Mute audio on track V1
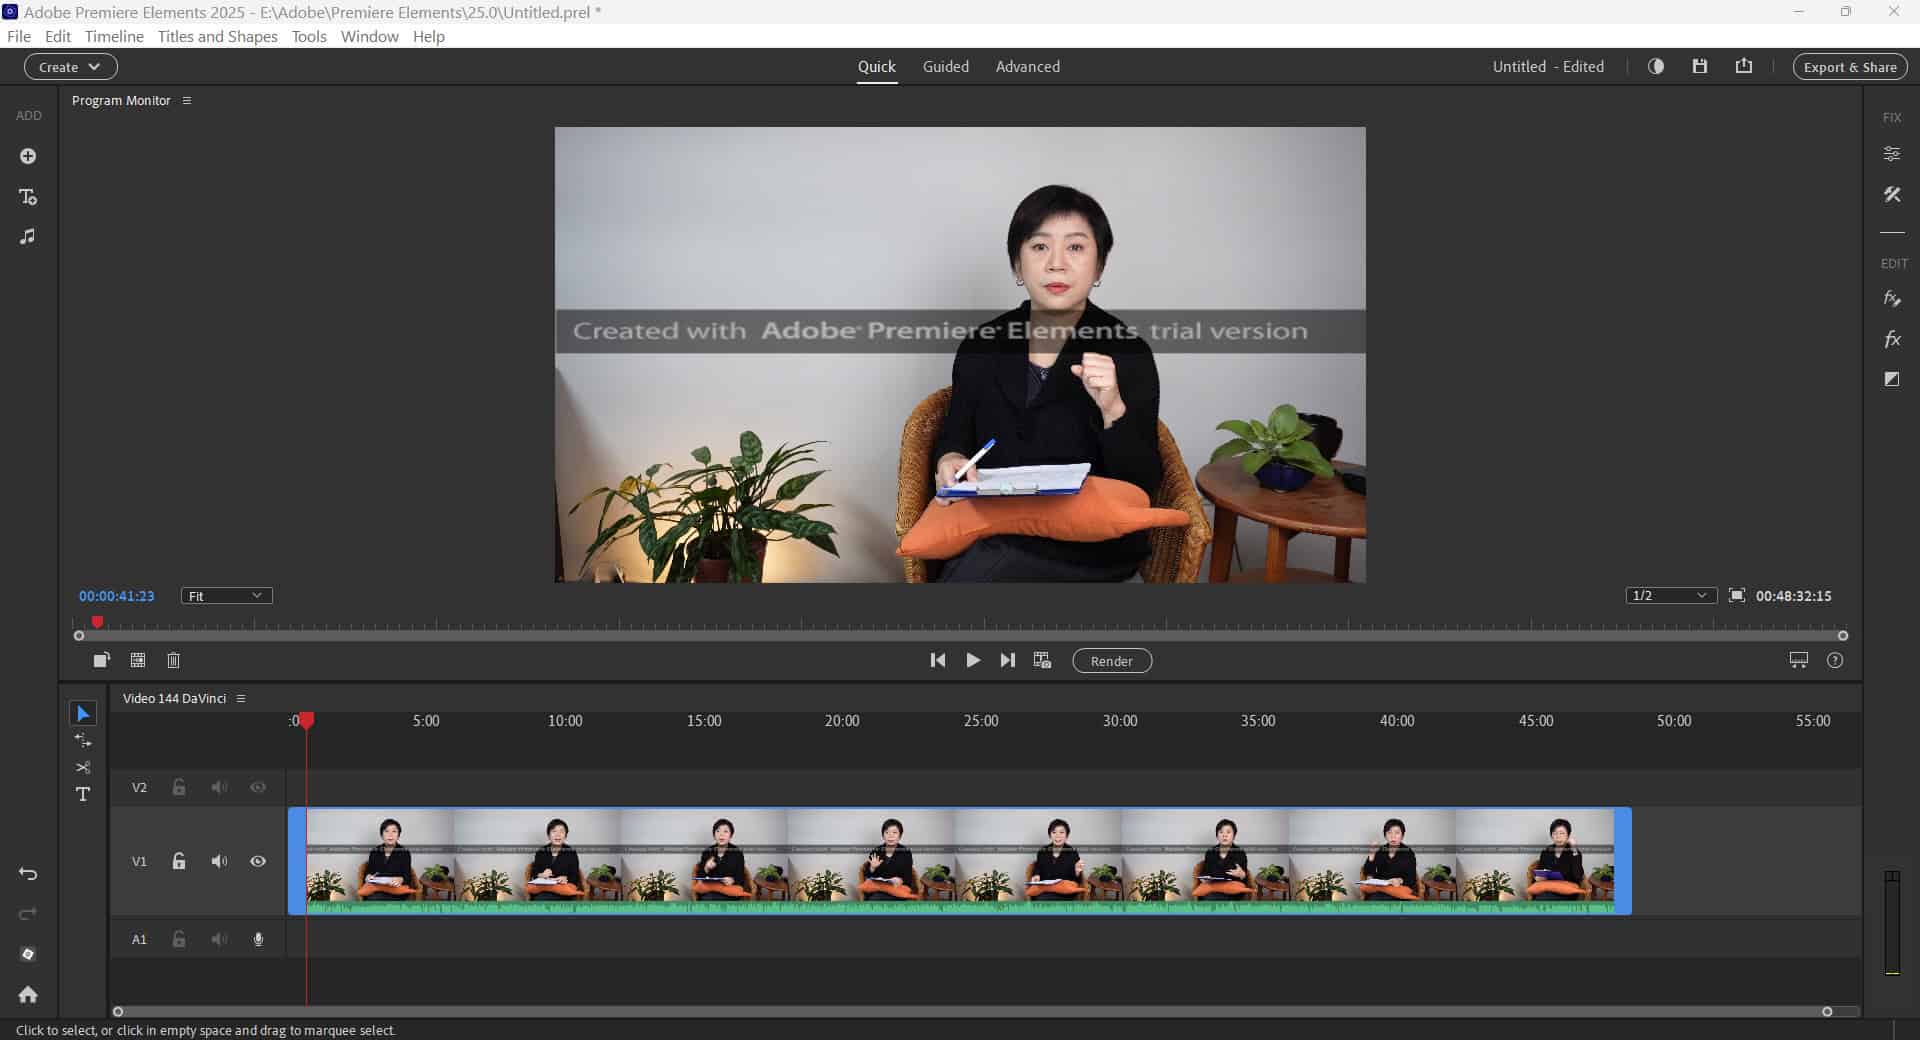 [x=218, y=861]
